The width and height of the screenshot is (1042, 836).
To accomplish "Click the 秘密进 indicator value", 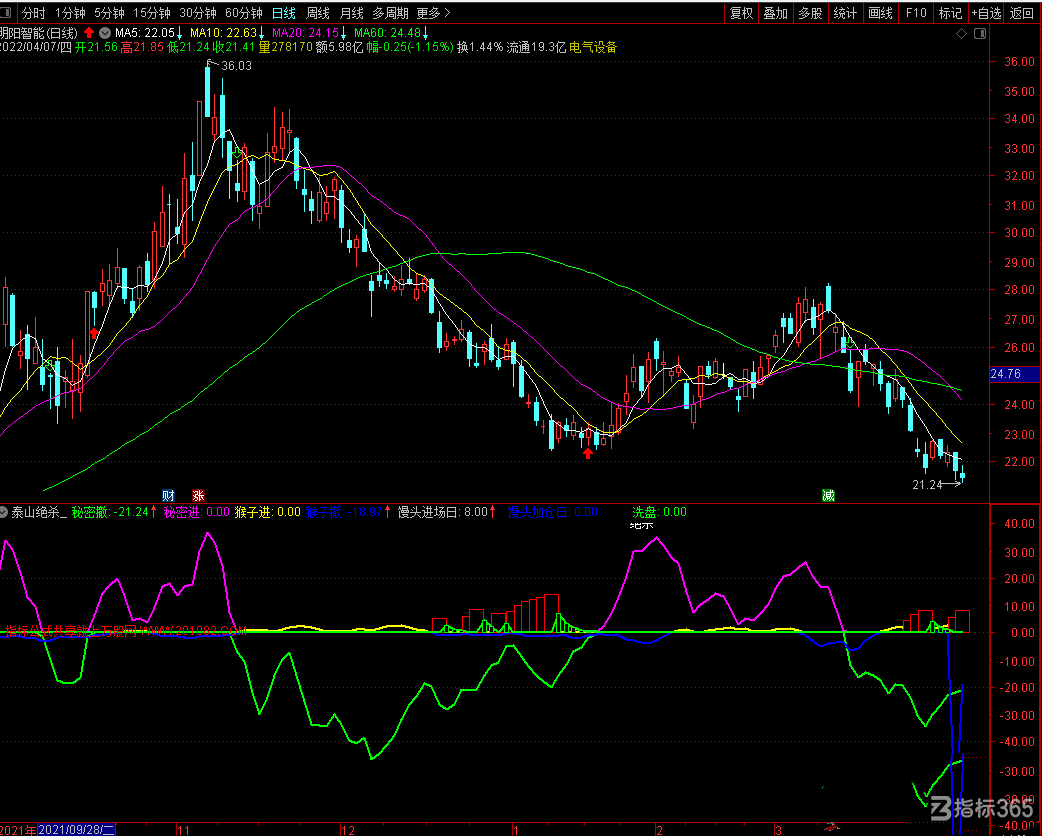I will point(197,512).
